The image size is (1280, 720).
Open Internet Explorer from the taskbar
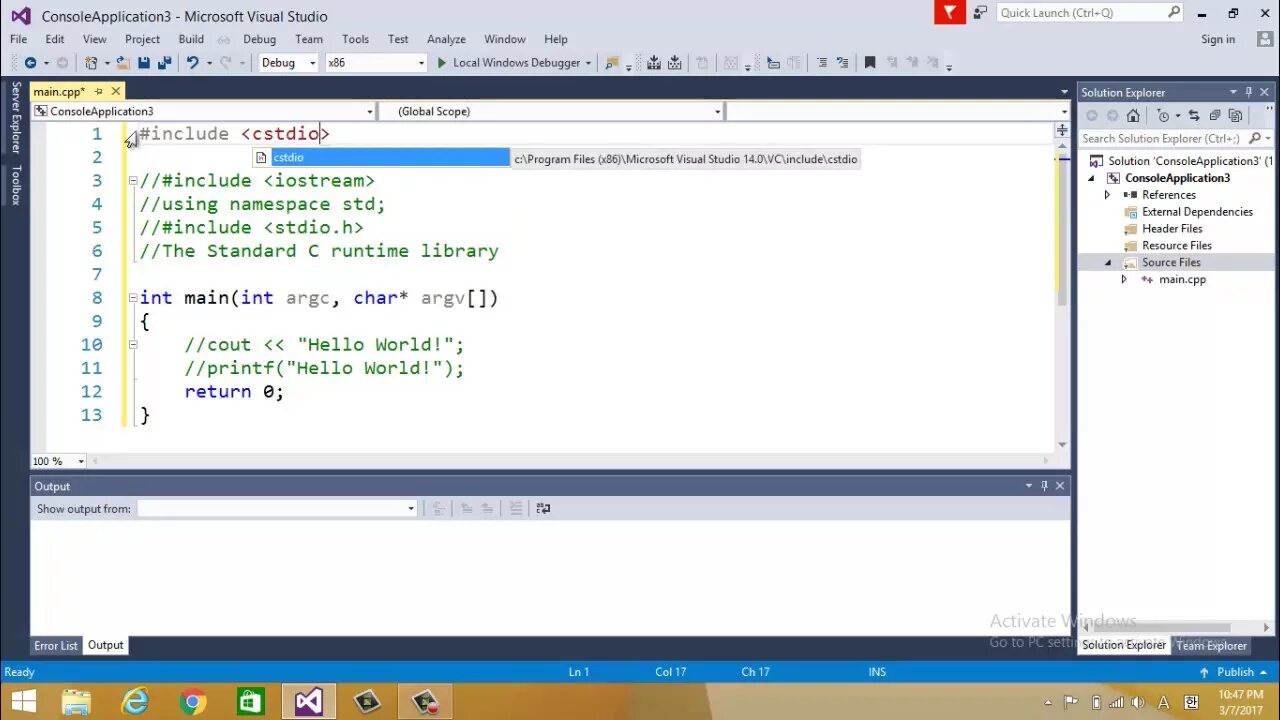[x=135, y=702]
